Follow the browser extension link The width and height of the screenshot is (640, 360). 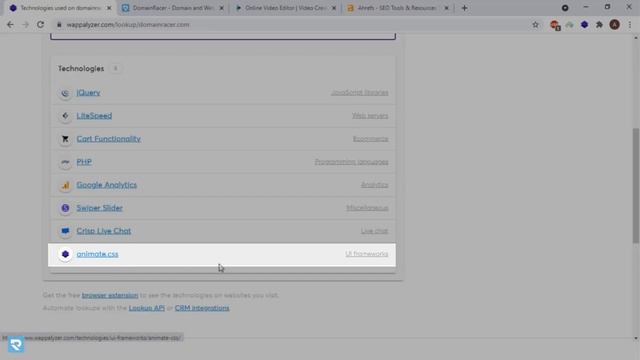coord(110,295)
